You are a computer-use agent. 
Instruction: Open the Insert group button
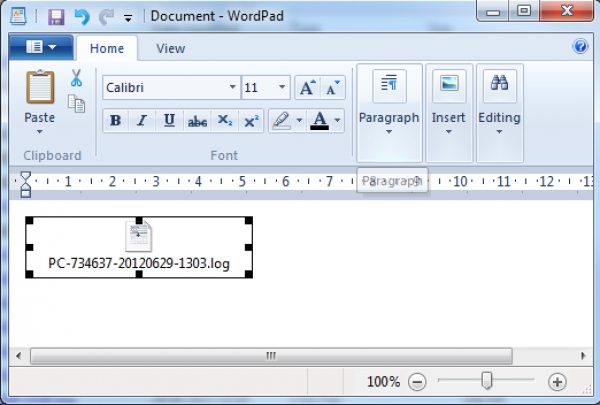[449, 113]
